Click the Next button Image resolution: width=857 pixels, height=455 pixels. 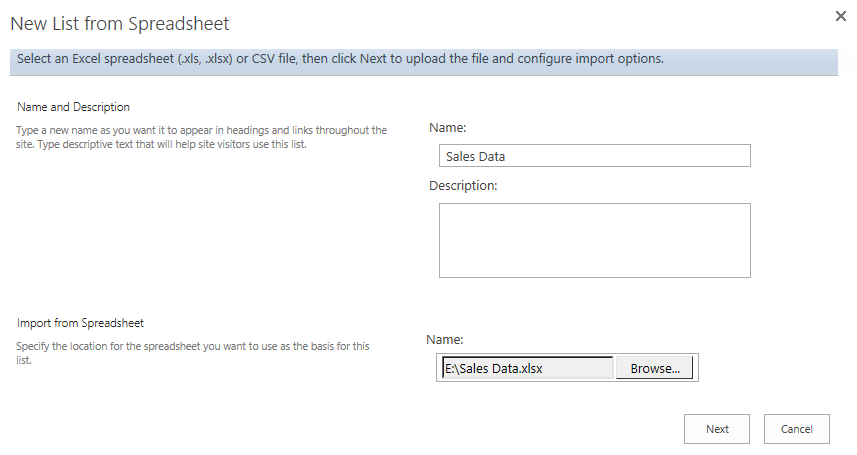pos(717,429)
